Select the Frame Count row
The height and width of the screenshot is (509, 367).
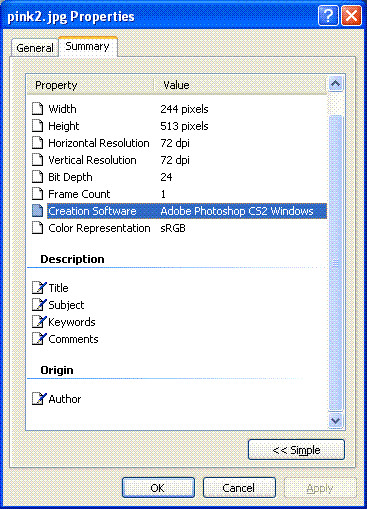click(177, 194)
